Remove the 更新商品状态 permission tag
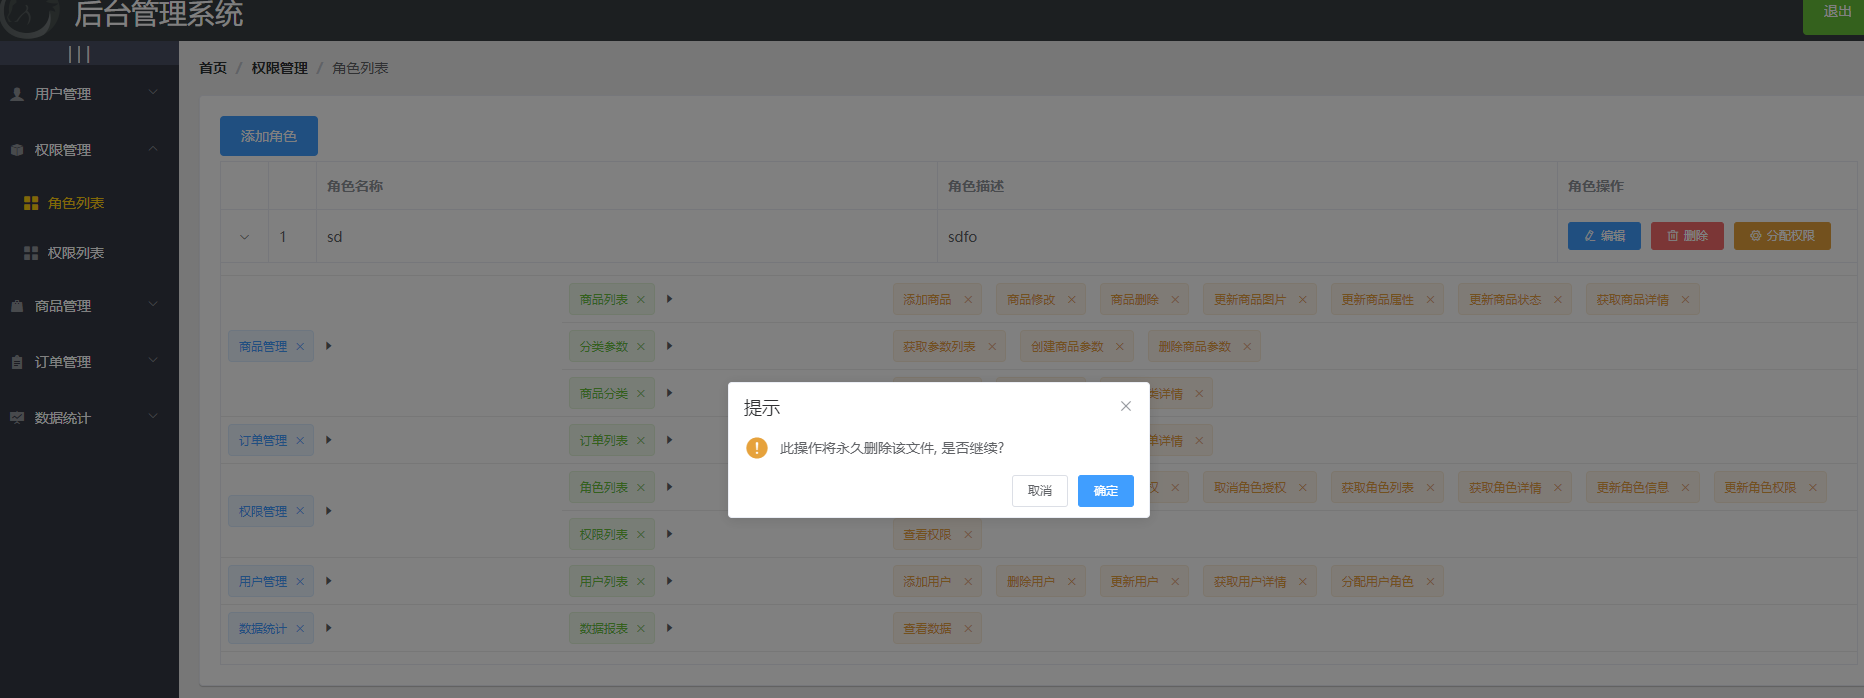Viewport: 1864px width, 698px height. 1558,300
